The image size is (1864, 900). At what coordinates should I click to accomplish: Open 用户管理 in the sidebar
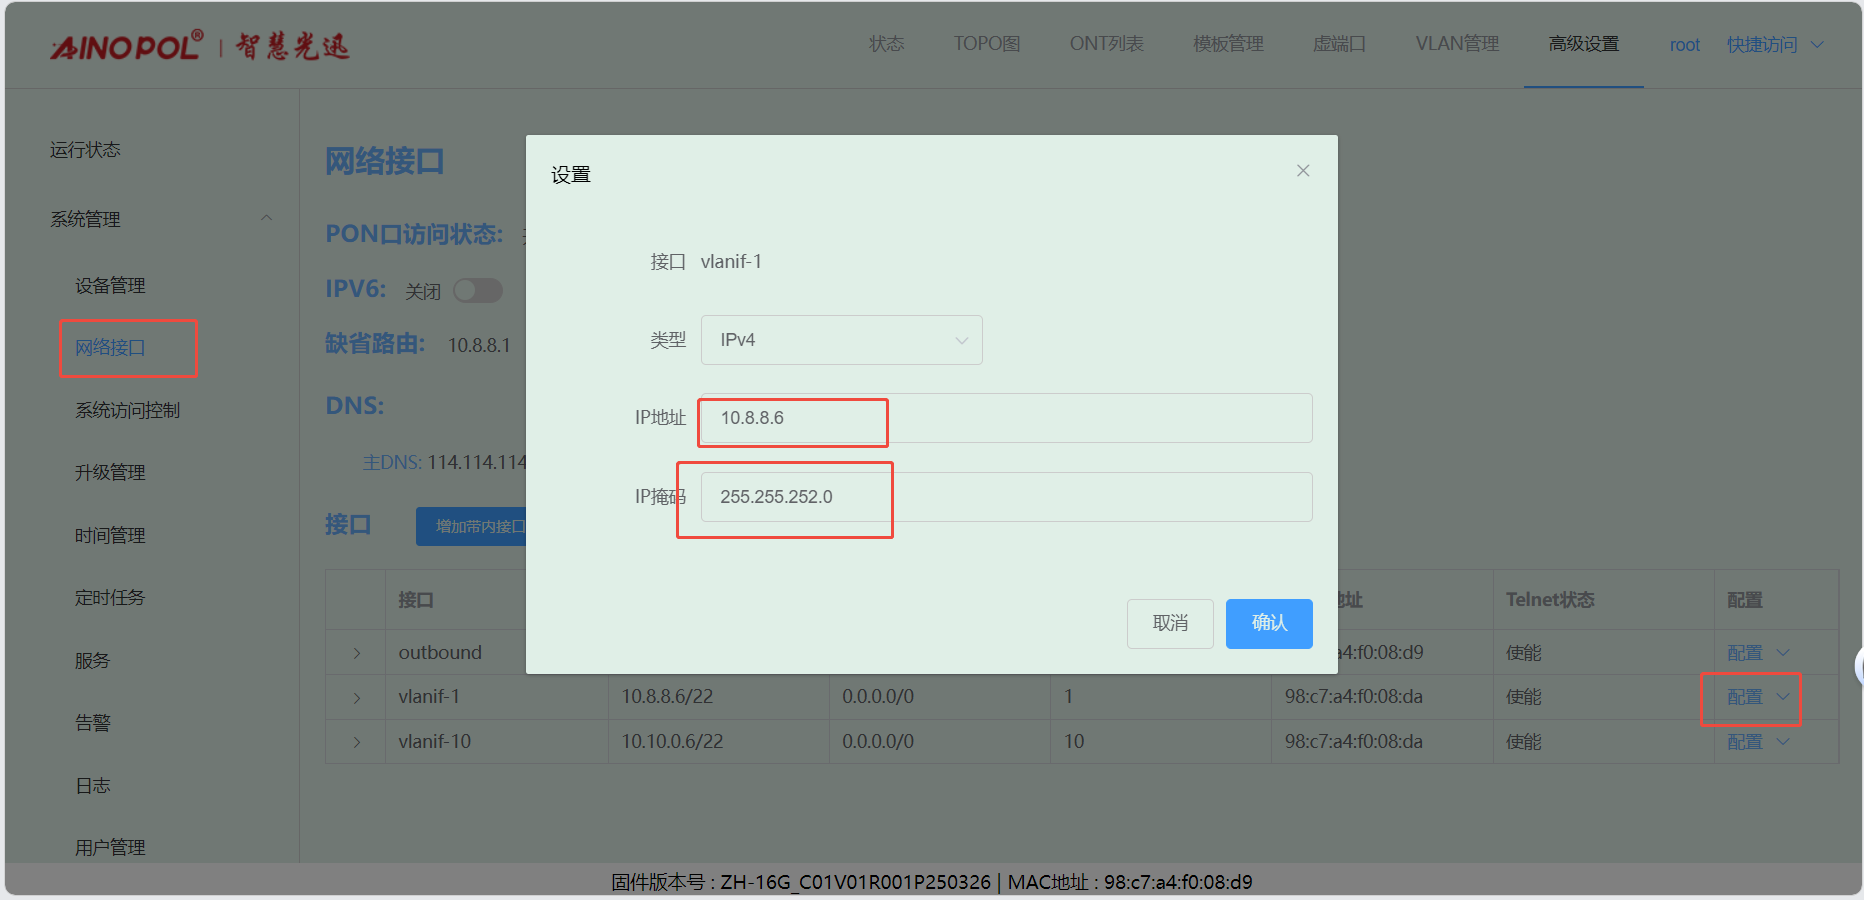pos(110,847)
